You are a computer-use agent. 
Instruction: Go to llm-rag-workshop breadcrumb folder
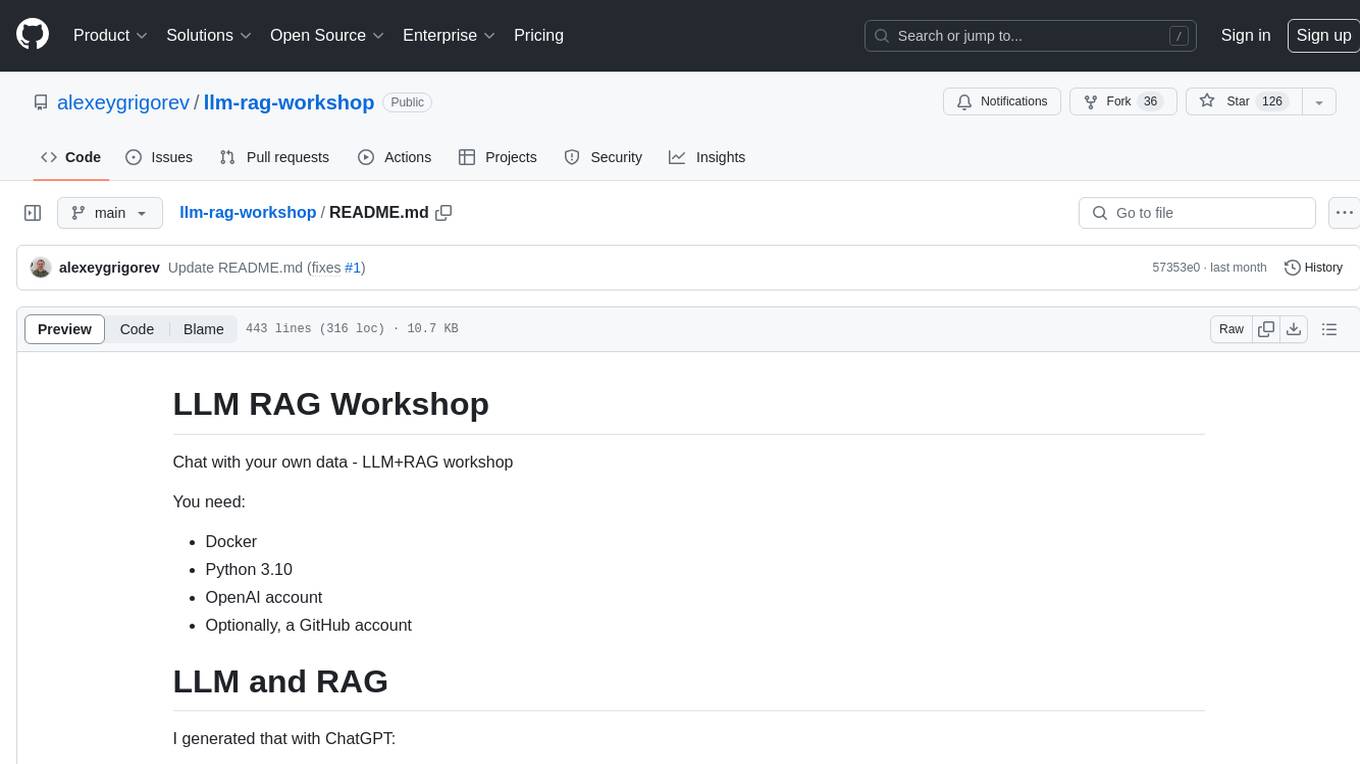tap(247, 212)
